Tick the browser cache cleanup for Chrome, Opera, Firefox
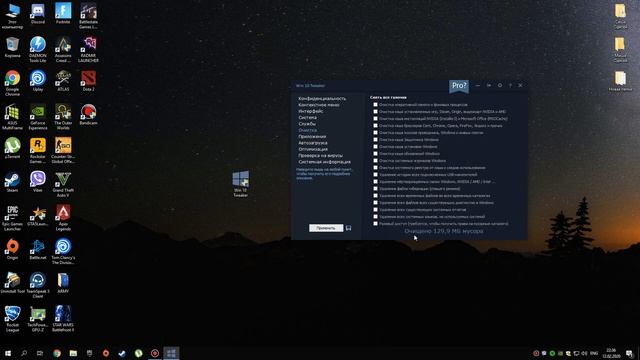The height and width of the screenshot is (360, 640). (376, 126)
